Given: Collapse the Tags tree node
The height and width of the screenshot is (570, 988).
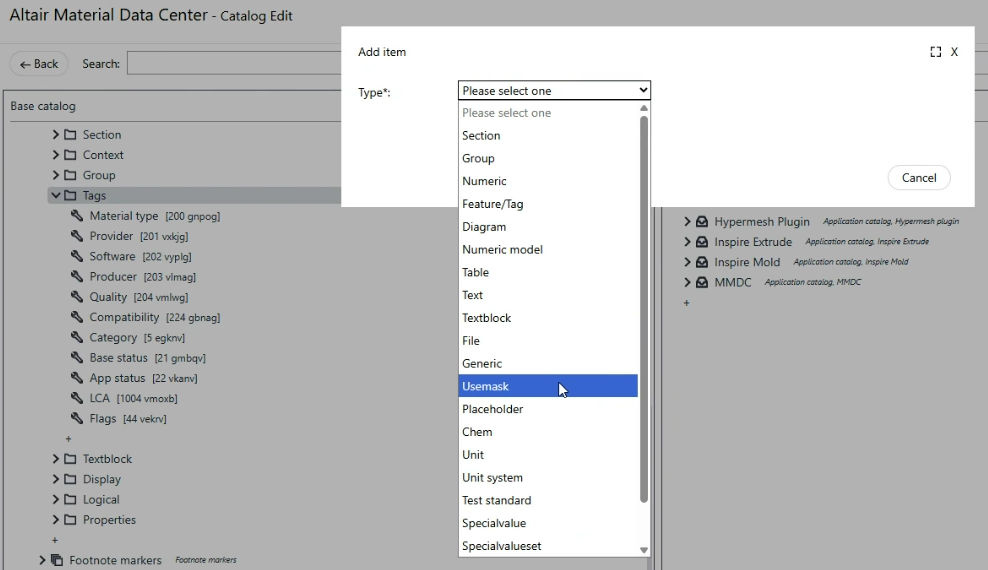Looking at the screenshot, I should [x=56, y=196].
